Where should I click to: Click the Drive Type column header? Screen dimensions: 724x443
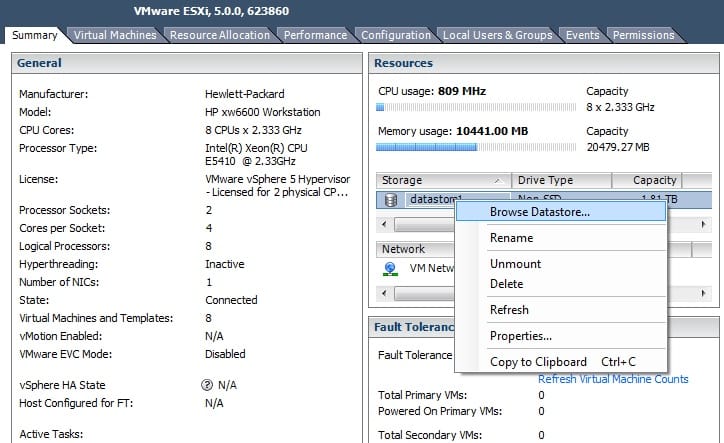pyautogui.click(x=561, y=180)
